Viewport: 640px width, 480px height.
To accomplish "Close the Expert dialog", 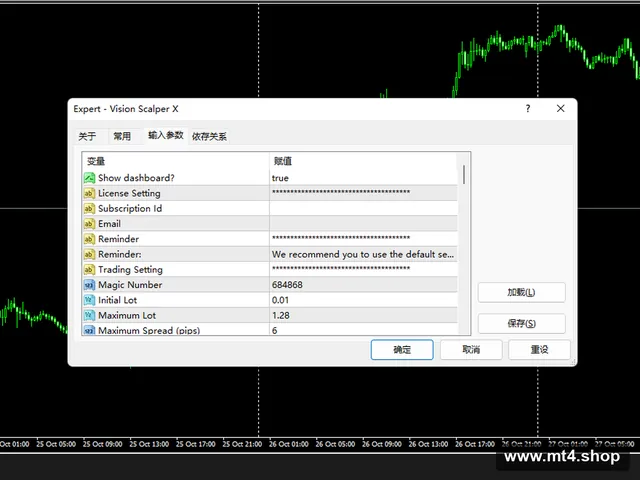I will tap(561, 109).
